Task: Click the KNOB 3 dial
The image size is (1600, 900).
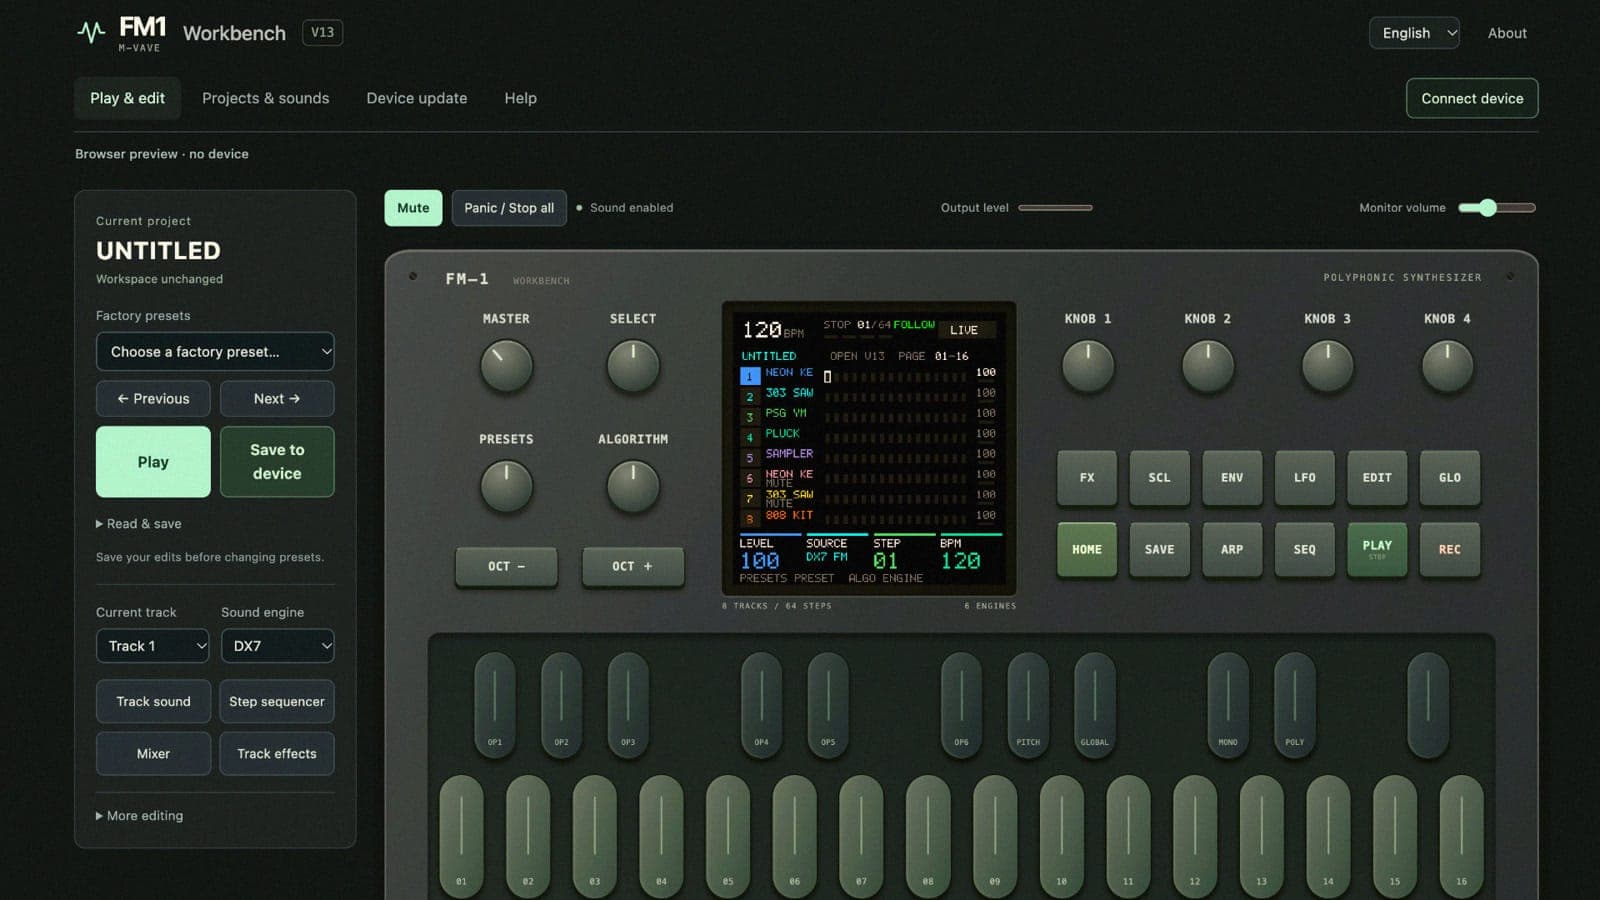Action: coord(1328,366)
